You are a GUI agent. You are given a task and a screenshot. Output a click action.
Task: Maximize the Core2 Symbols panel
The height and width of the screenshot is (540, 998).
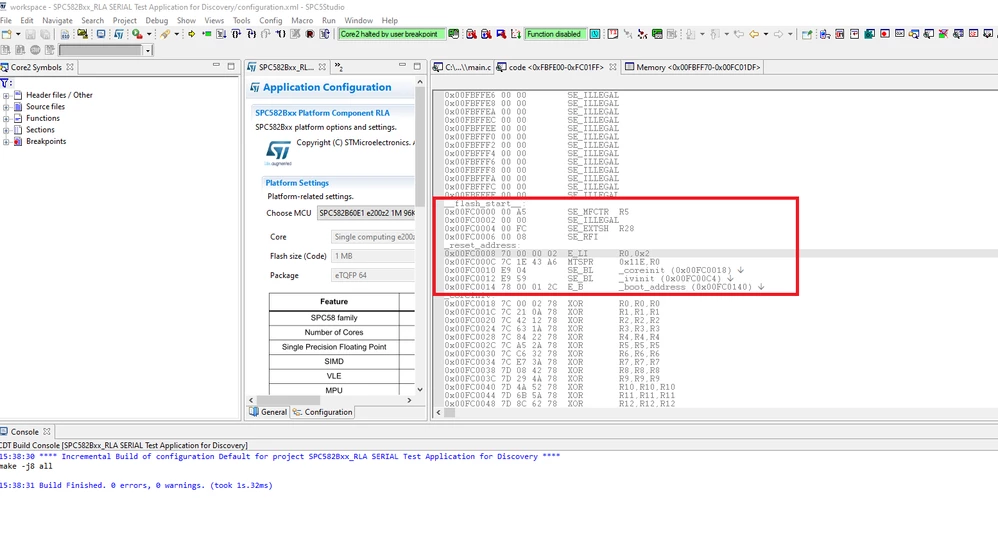pyautogui.click(x=231, y=66)
